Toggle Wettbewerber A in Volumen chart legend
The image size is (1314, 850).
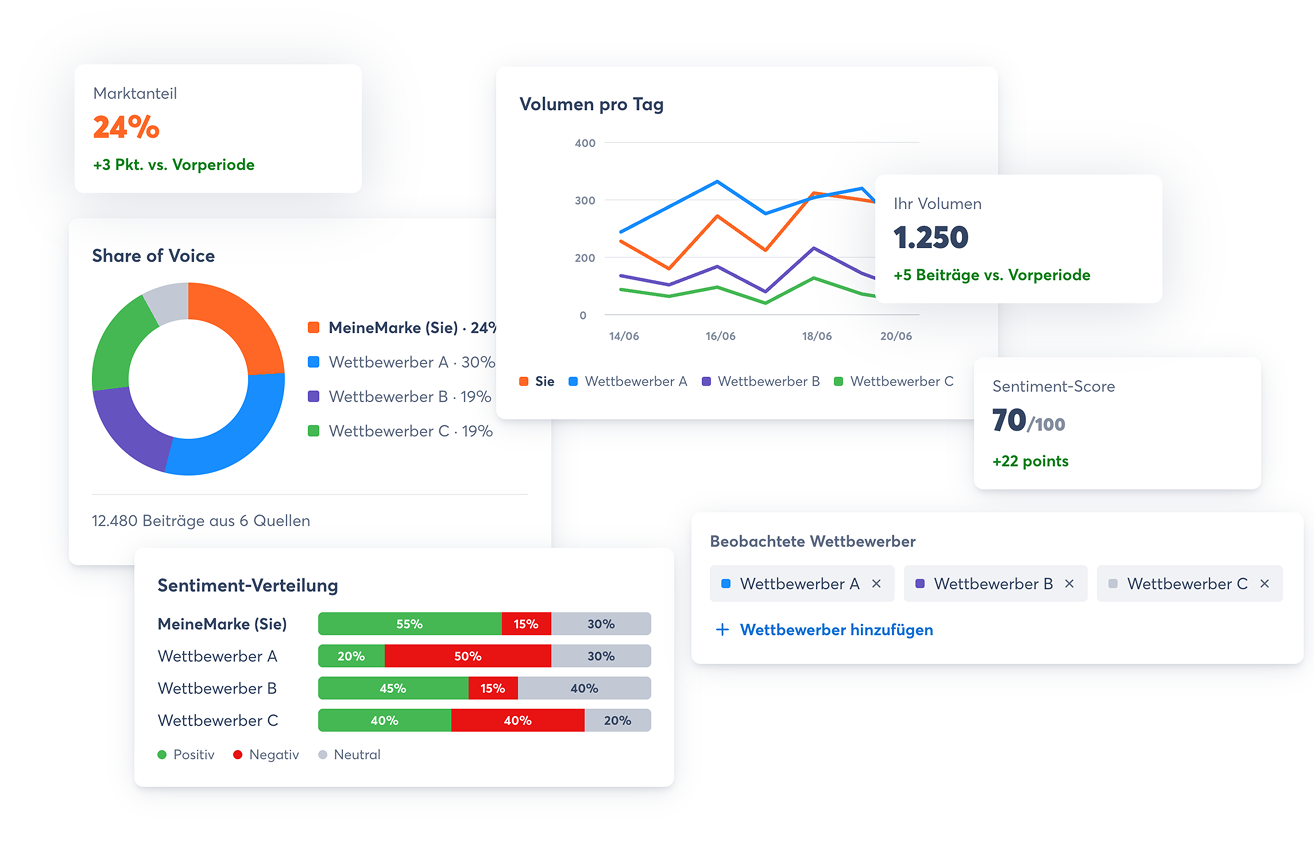tap(628, 381)
